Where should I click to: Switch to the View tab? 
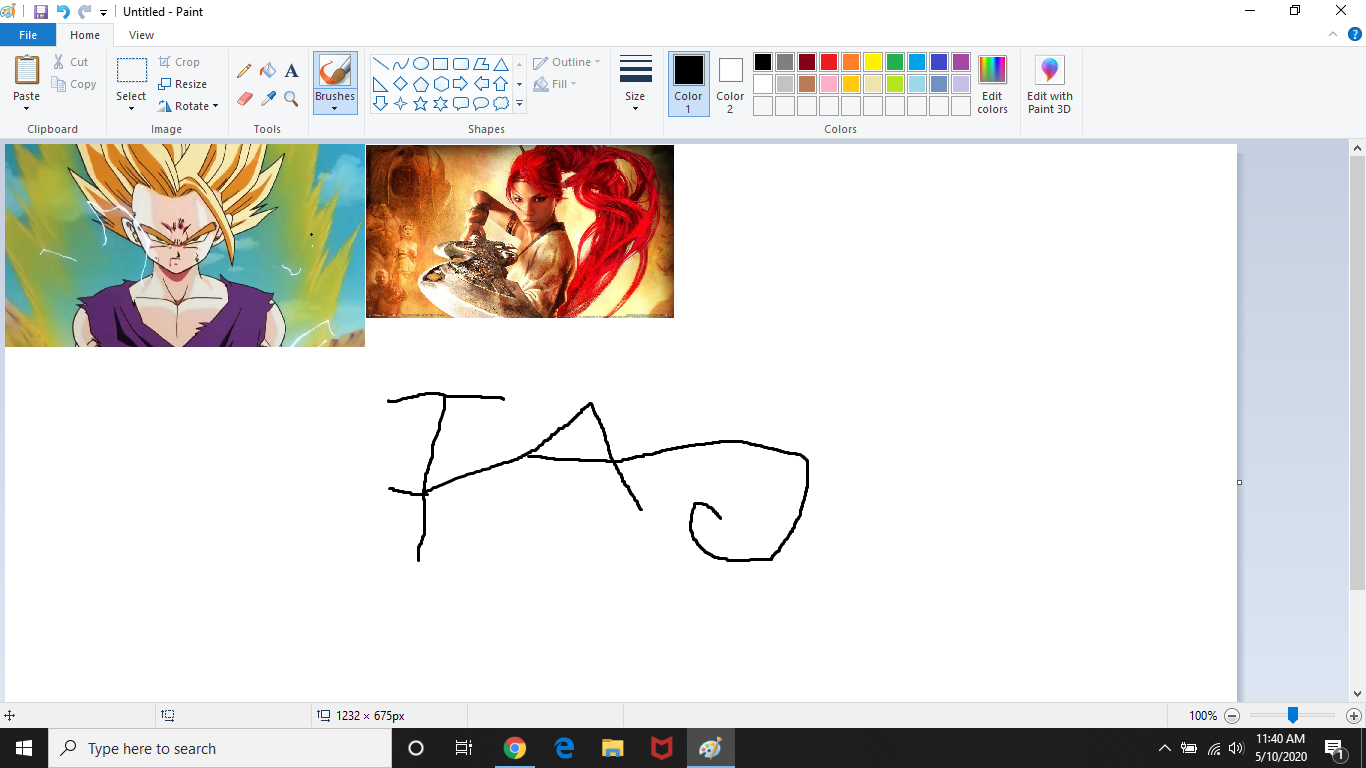(142, 35)
